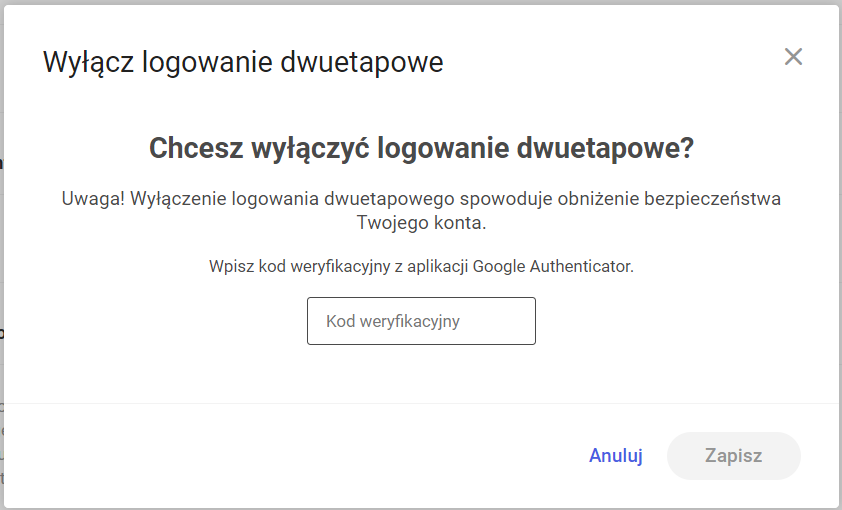Click the divider line above the buttons
Screen dimensions: 842x510
[x=422, y=403]
